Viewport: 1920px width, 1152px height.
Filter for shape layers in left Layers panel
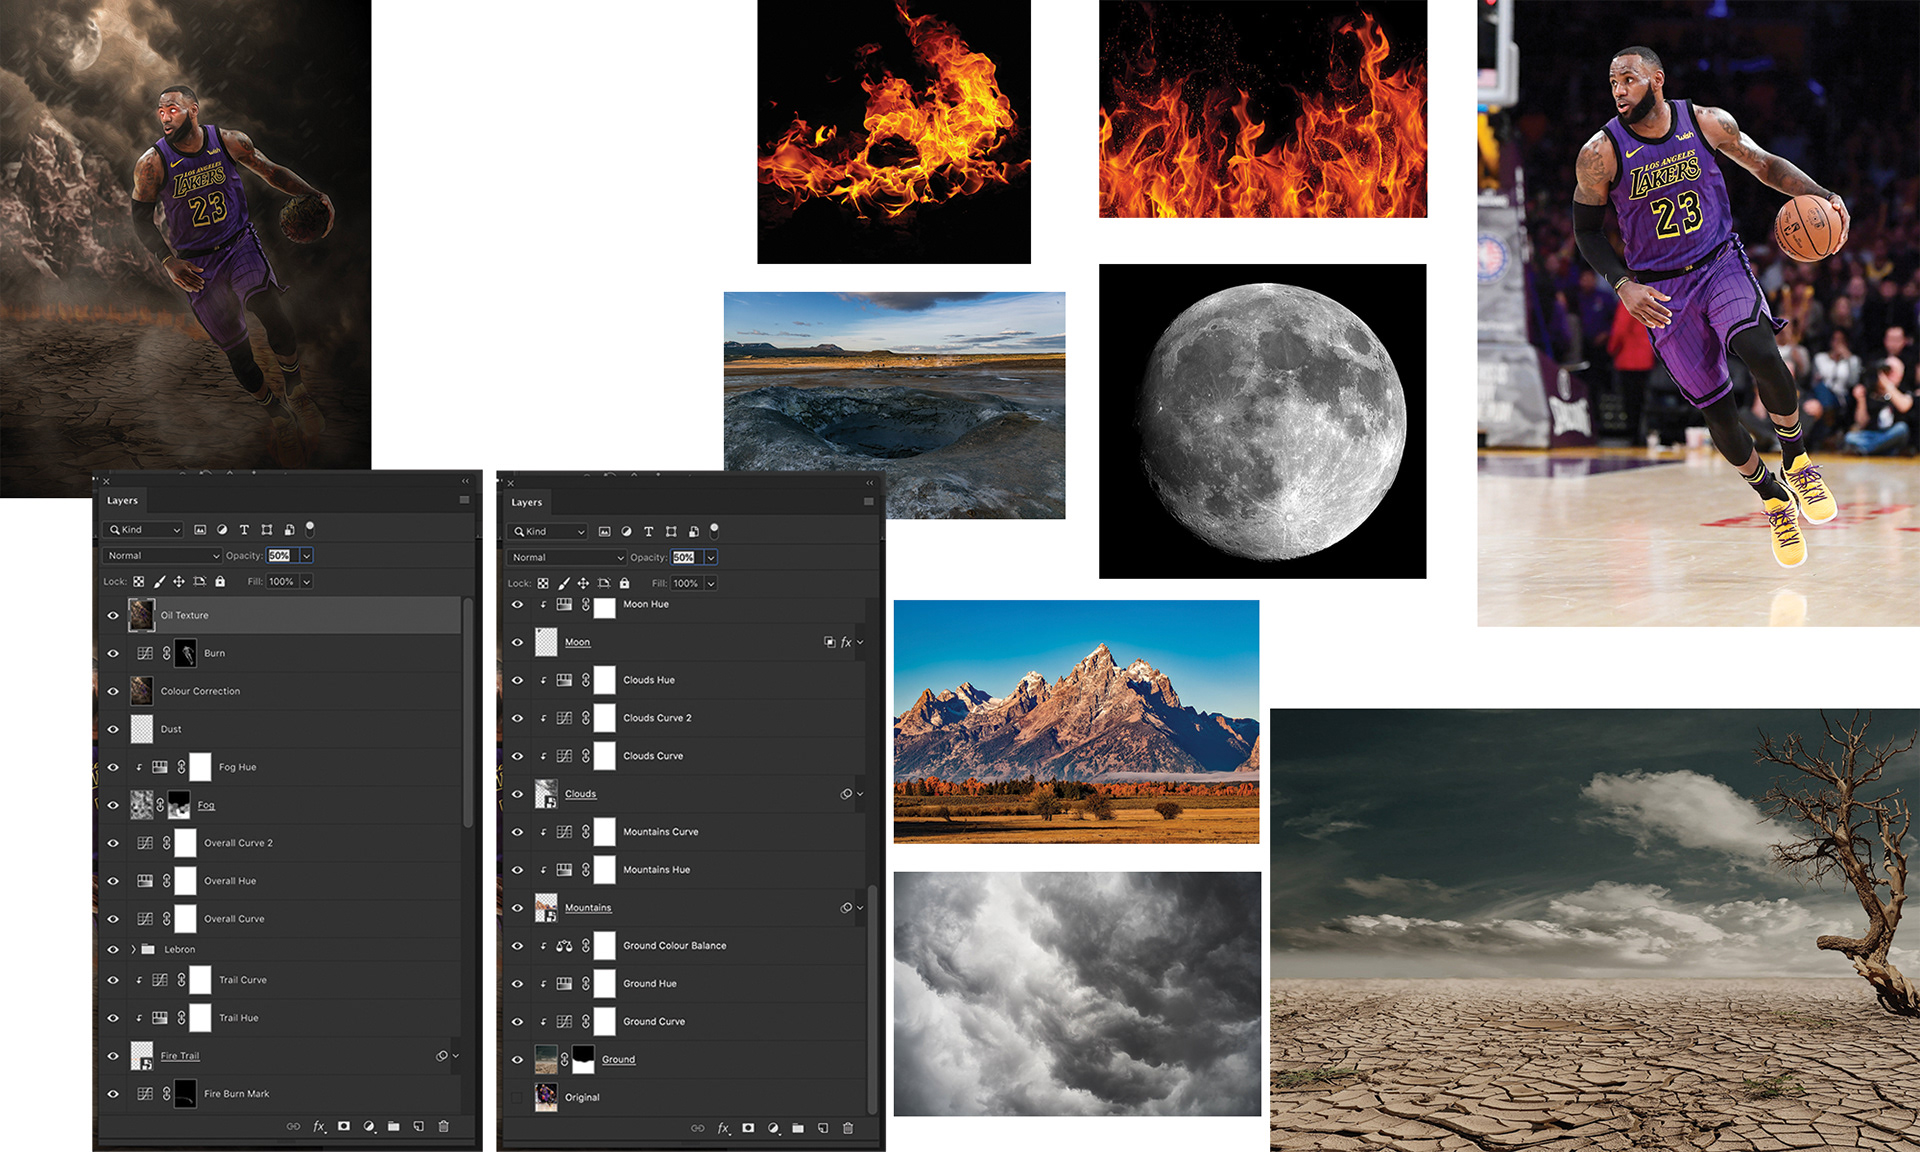(267, 530)
